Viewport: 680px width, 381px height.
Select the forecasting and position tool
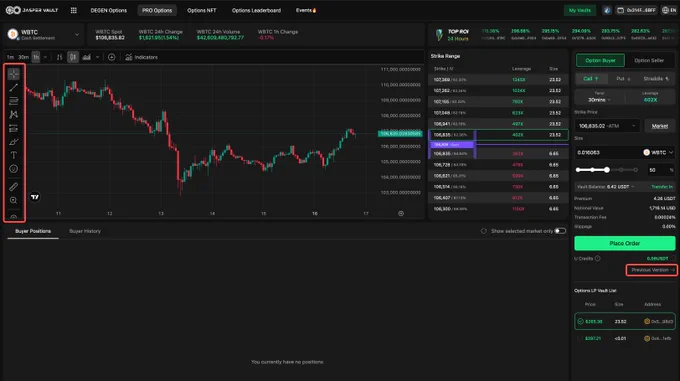point(13,128)
